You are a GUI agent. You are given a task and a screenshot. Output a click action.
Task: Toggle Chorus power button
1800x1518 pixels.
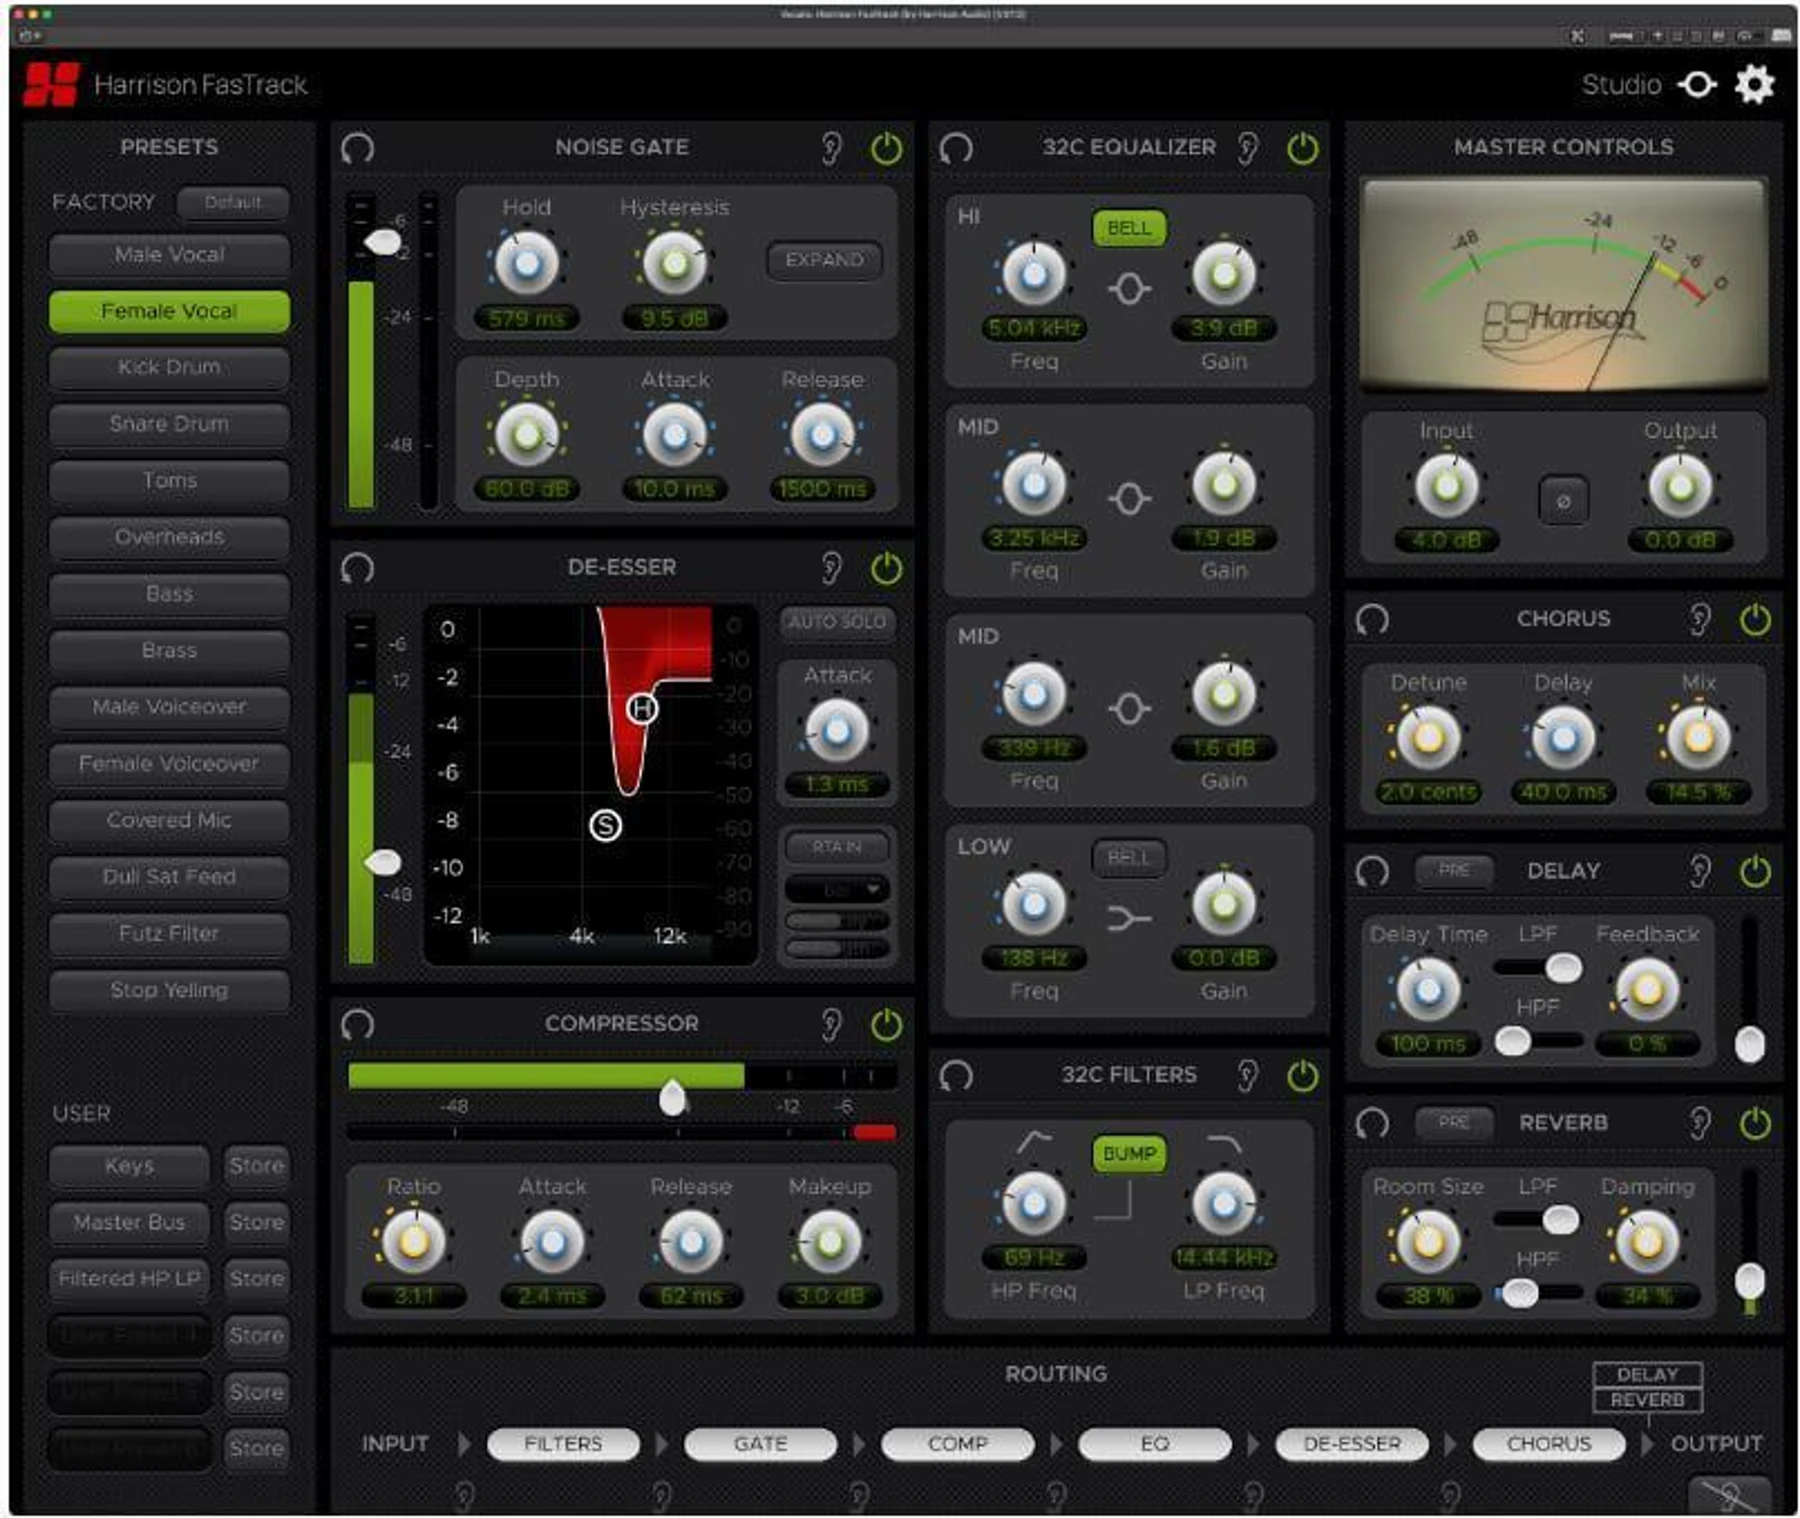click(1755, 619)
